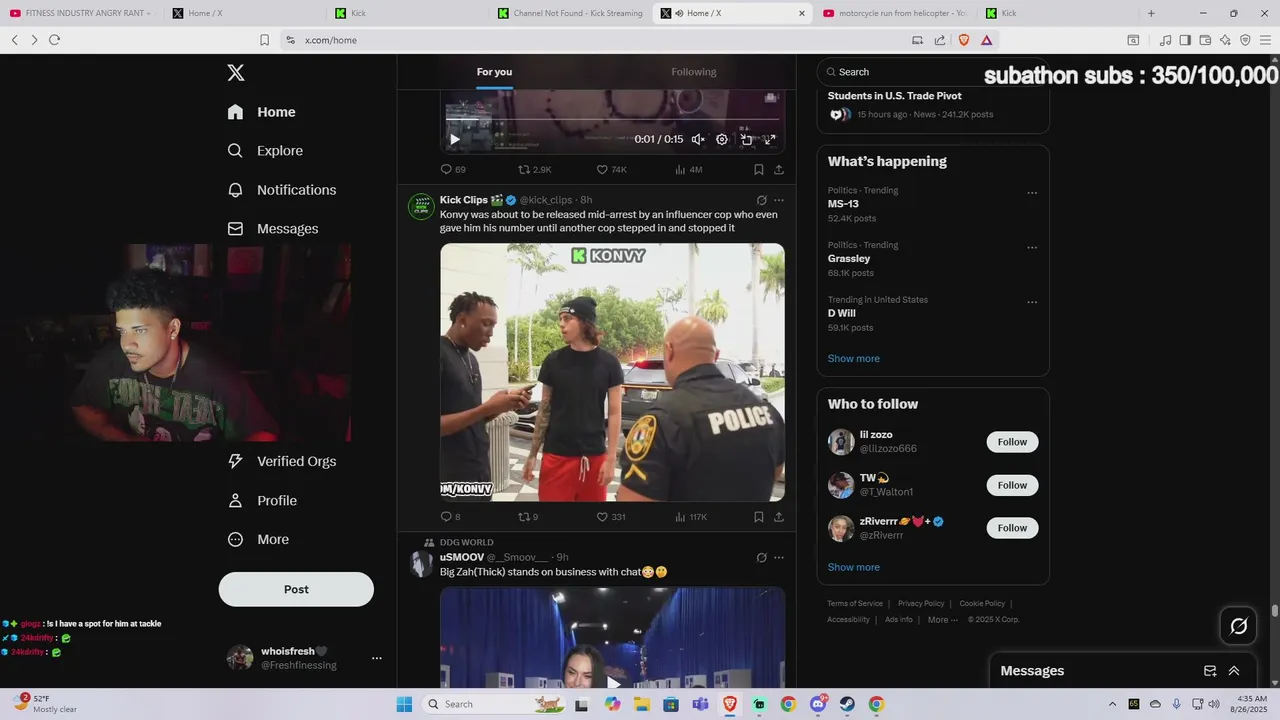View 117K views analytics on Kick Clips post
The image size is (1280, 720).
point(691,517)
